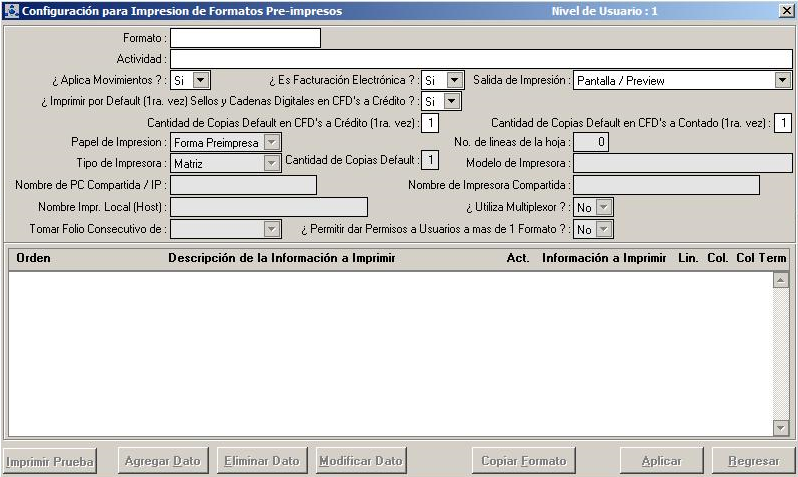The width and height of the screenshot is (798, 477).
Task: Click the Regresar button
Action: (x=753, y=461)
